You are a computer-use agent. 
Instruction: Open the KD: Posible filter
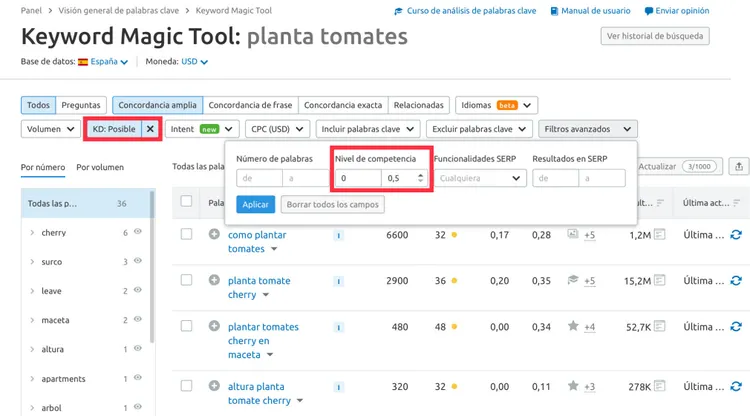click(x=114, y=129)
